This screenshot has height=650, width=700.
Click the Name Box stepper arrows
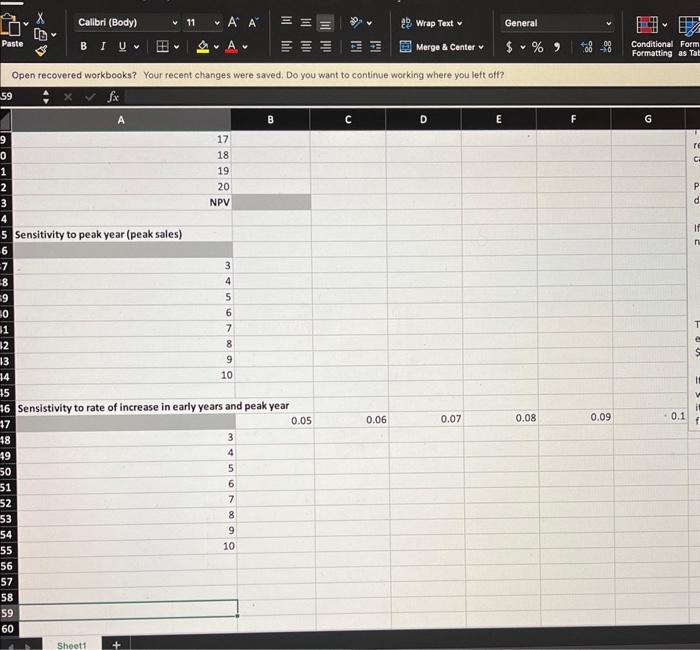point(46,96)
